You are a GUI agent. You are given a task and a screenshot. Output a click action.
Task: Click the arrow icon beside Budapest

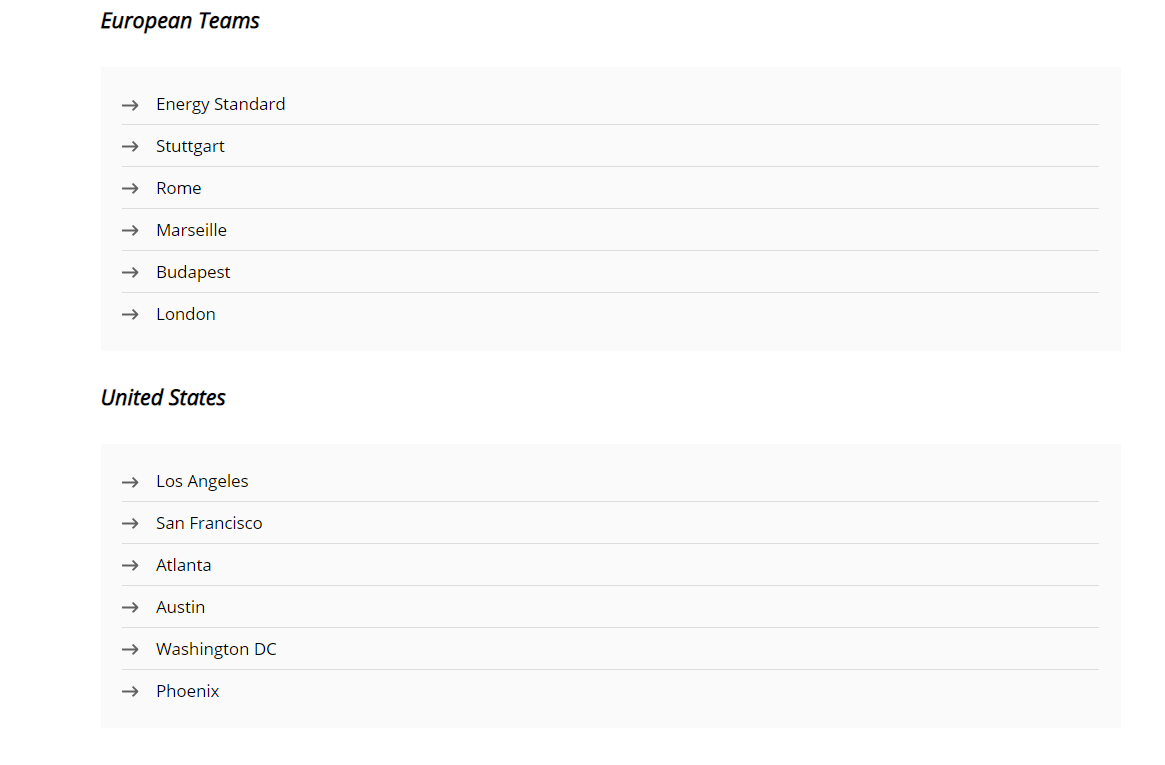coord(130,273)
